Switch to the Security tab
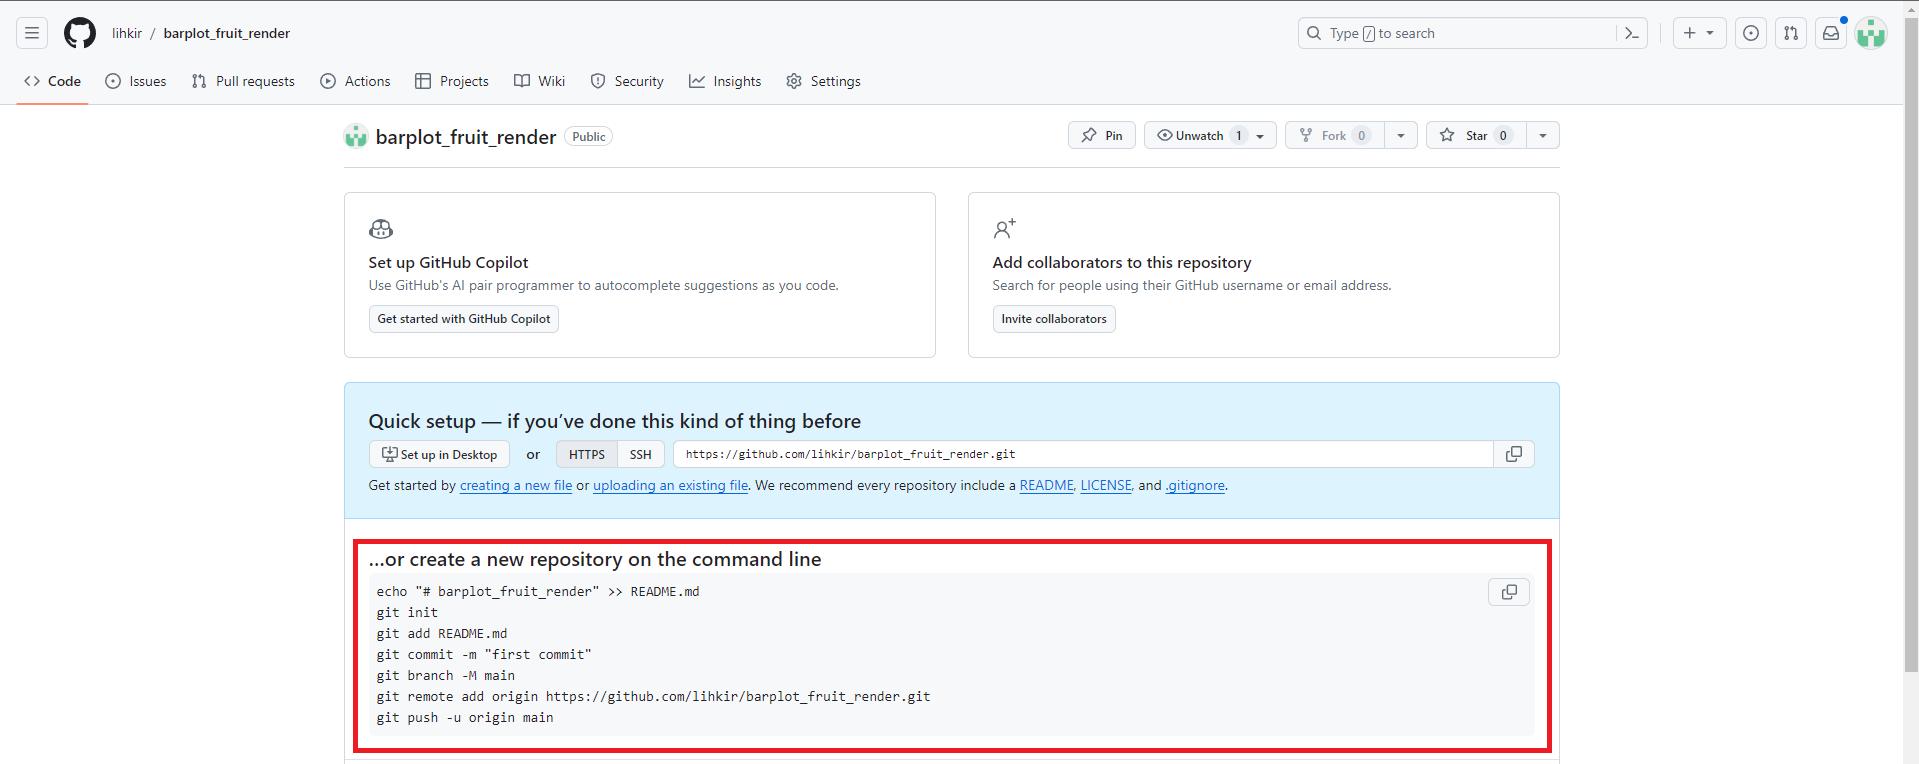Image resolution: width=1919 pixels, height=764 pixels. 627,81
